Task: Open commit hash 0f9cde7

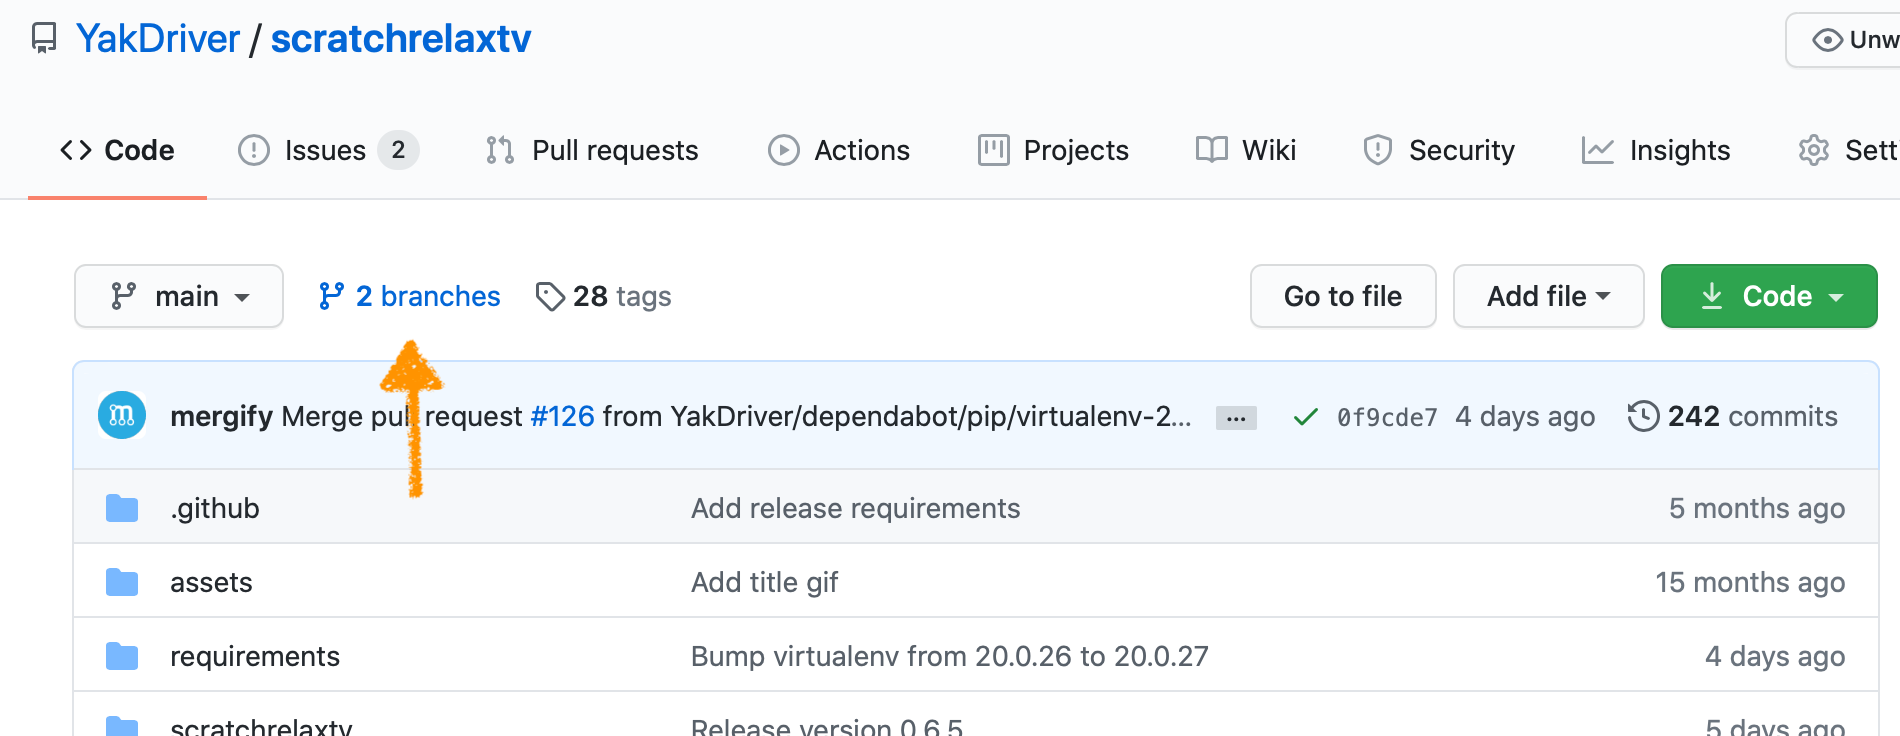Action: click(1387, 417)
